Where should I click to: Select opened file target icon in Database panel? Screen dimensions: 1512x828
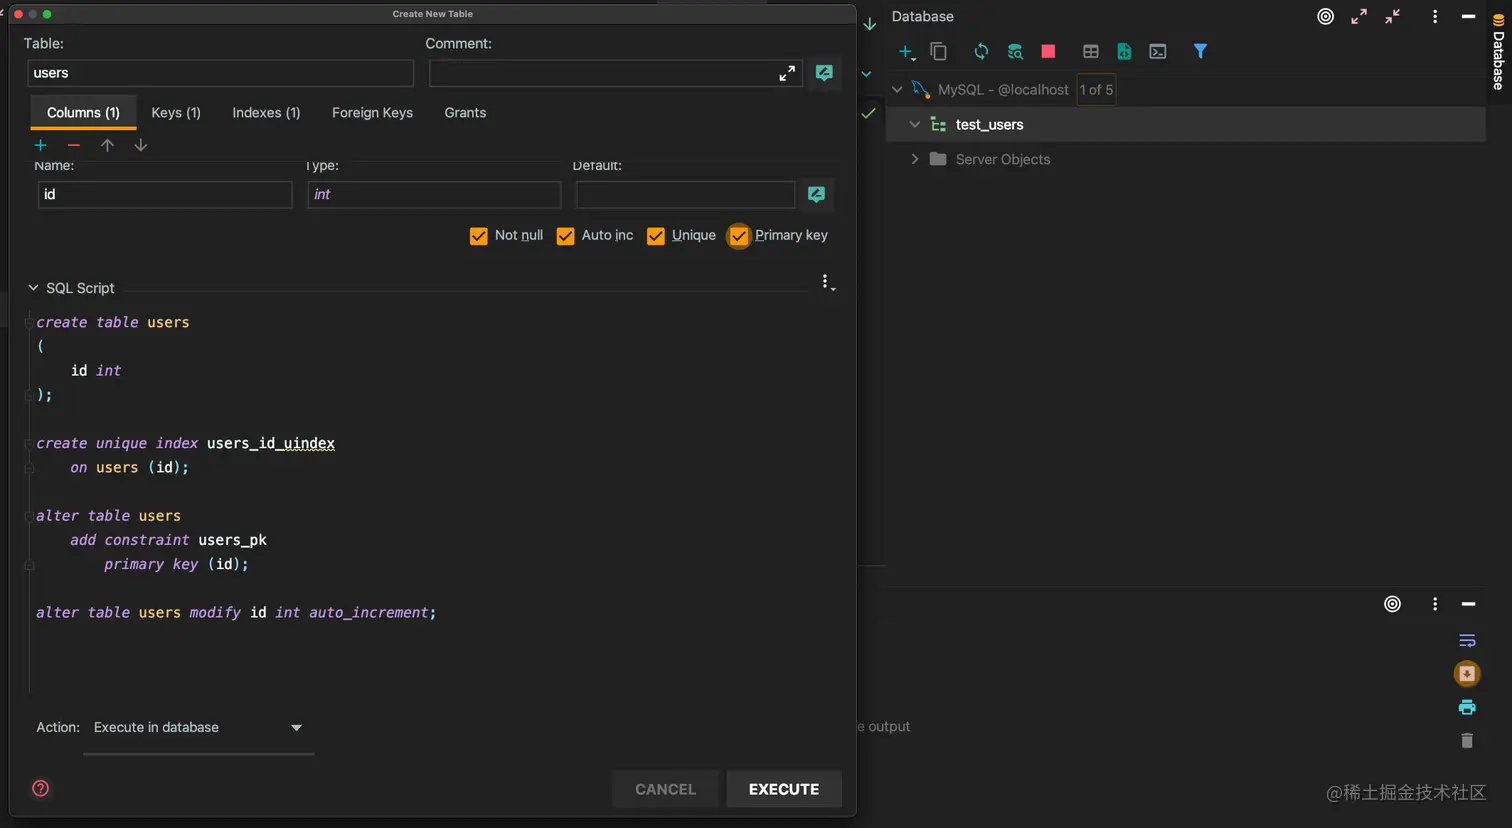point(1325,16)
